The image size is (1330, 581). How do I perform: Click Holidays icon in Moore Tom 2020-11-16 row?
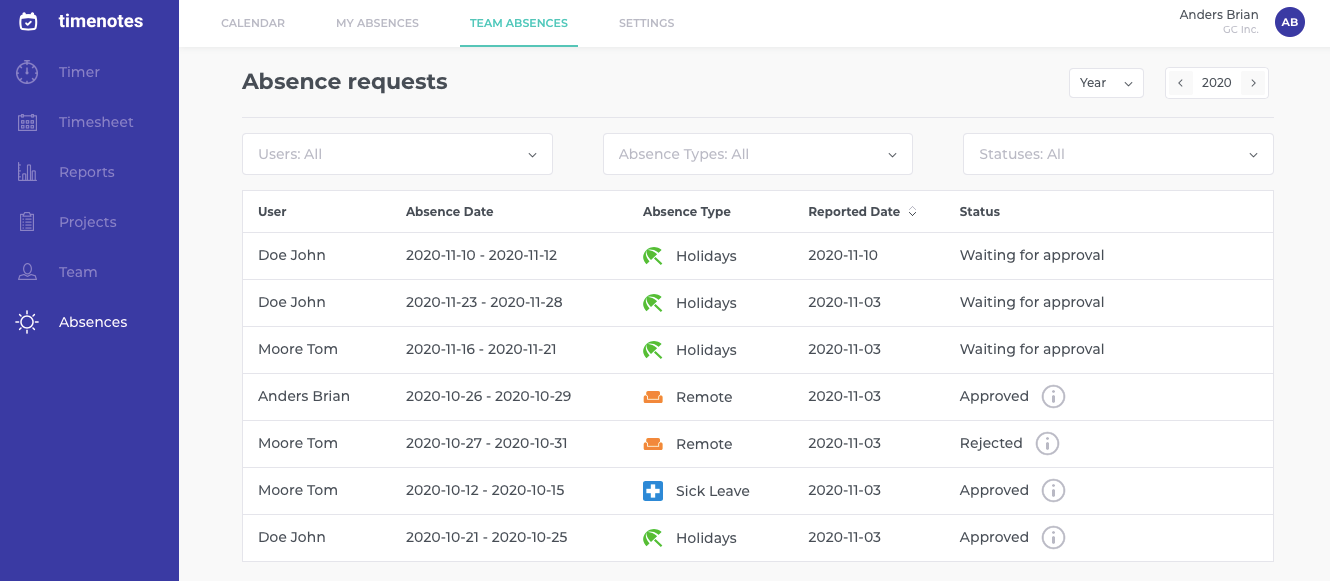coord(653,350)
